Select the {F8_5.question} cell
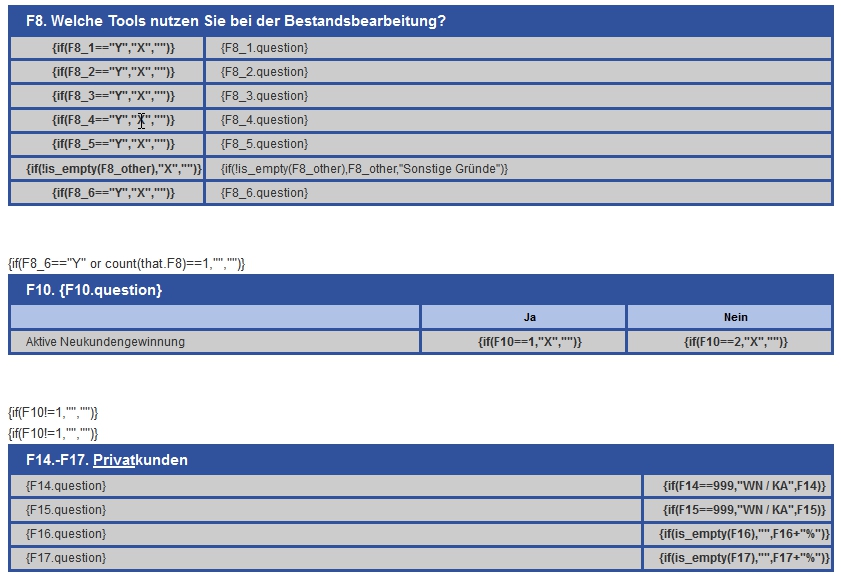 coord(264,144)
